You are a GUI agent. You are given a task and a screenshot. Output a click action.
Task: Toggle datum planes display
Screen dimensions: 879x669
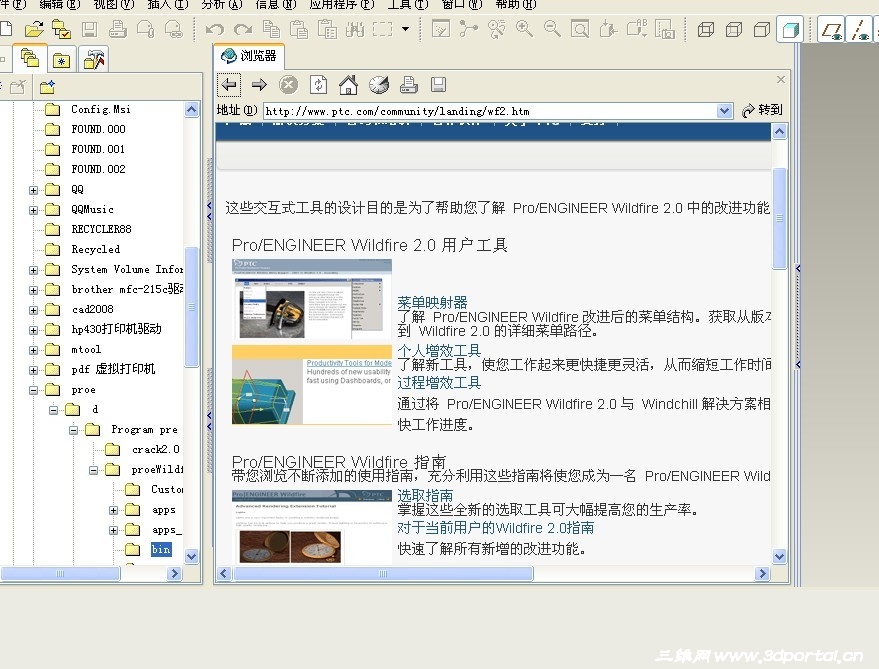[x=832, y=29]
